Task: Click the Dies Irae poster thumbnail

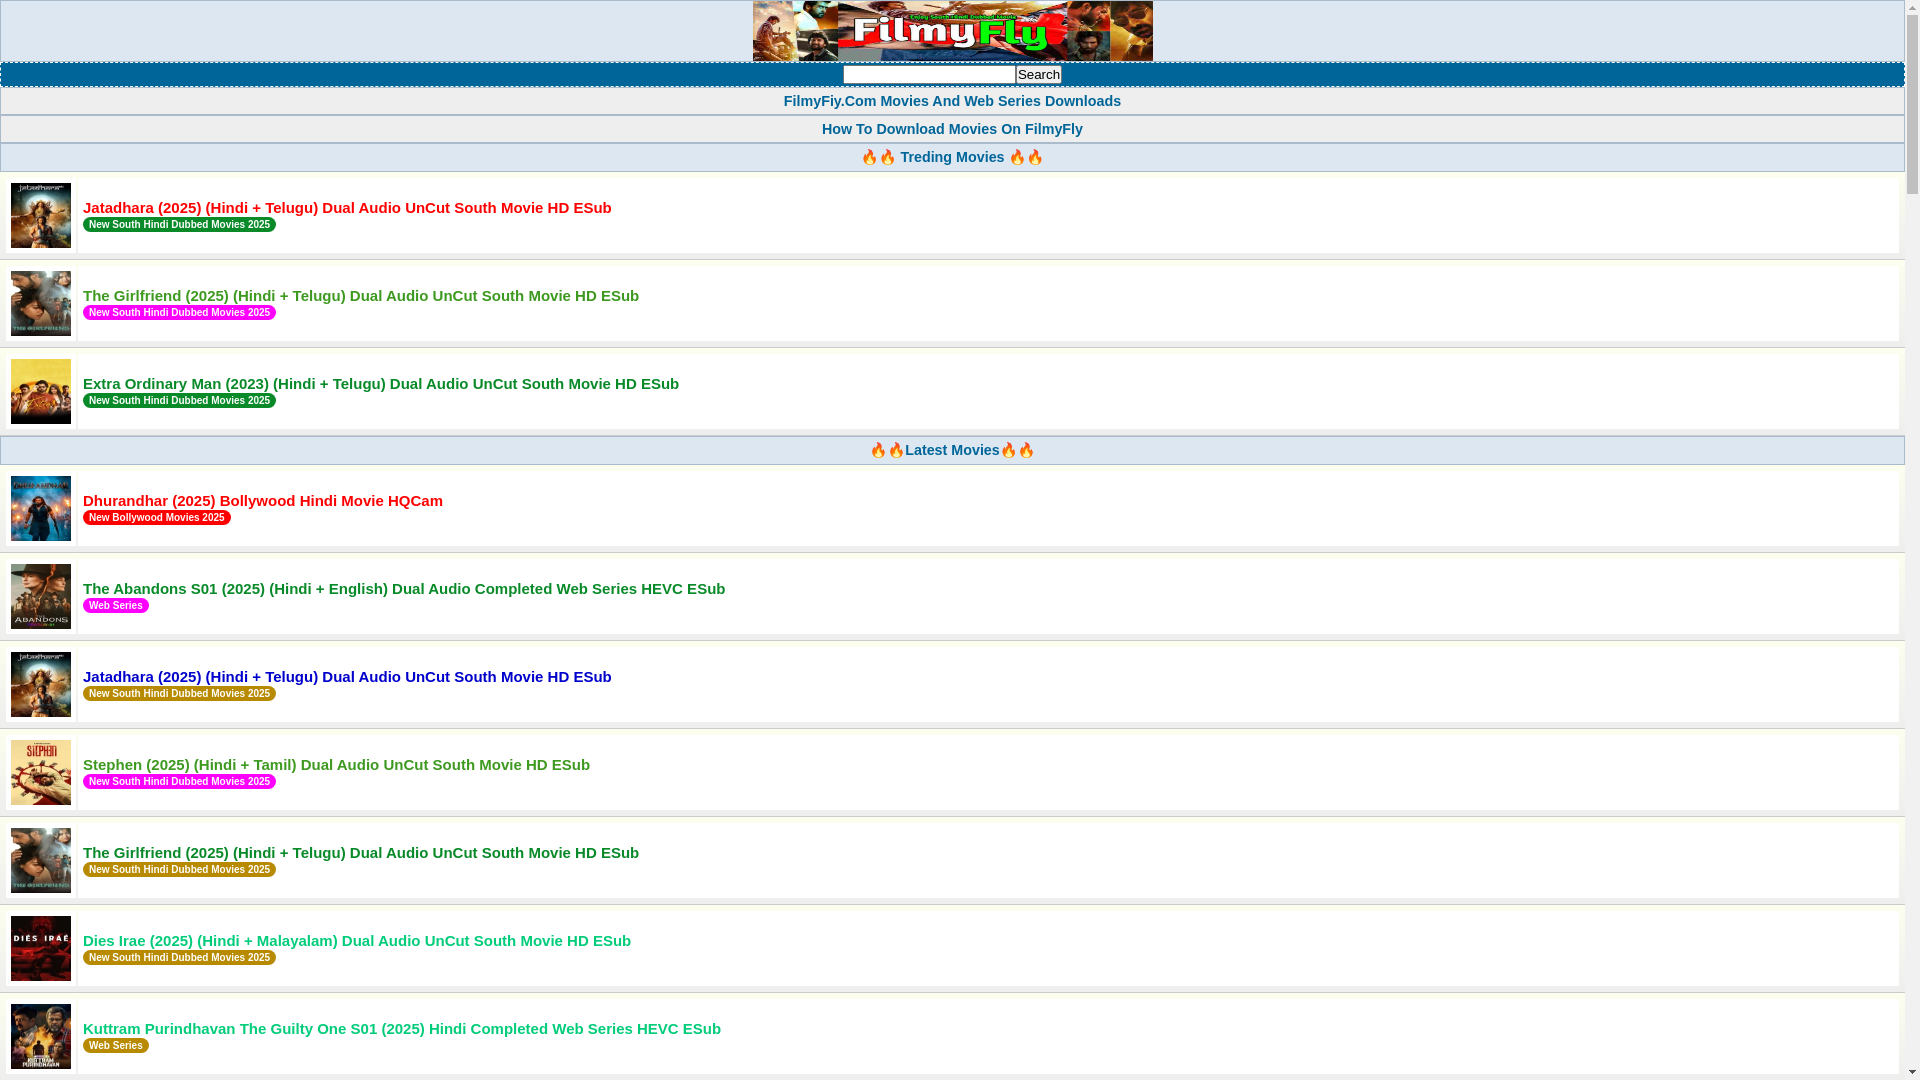Action: click(41, 948)
